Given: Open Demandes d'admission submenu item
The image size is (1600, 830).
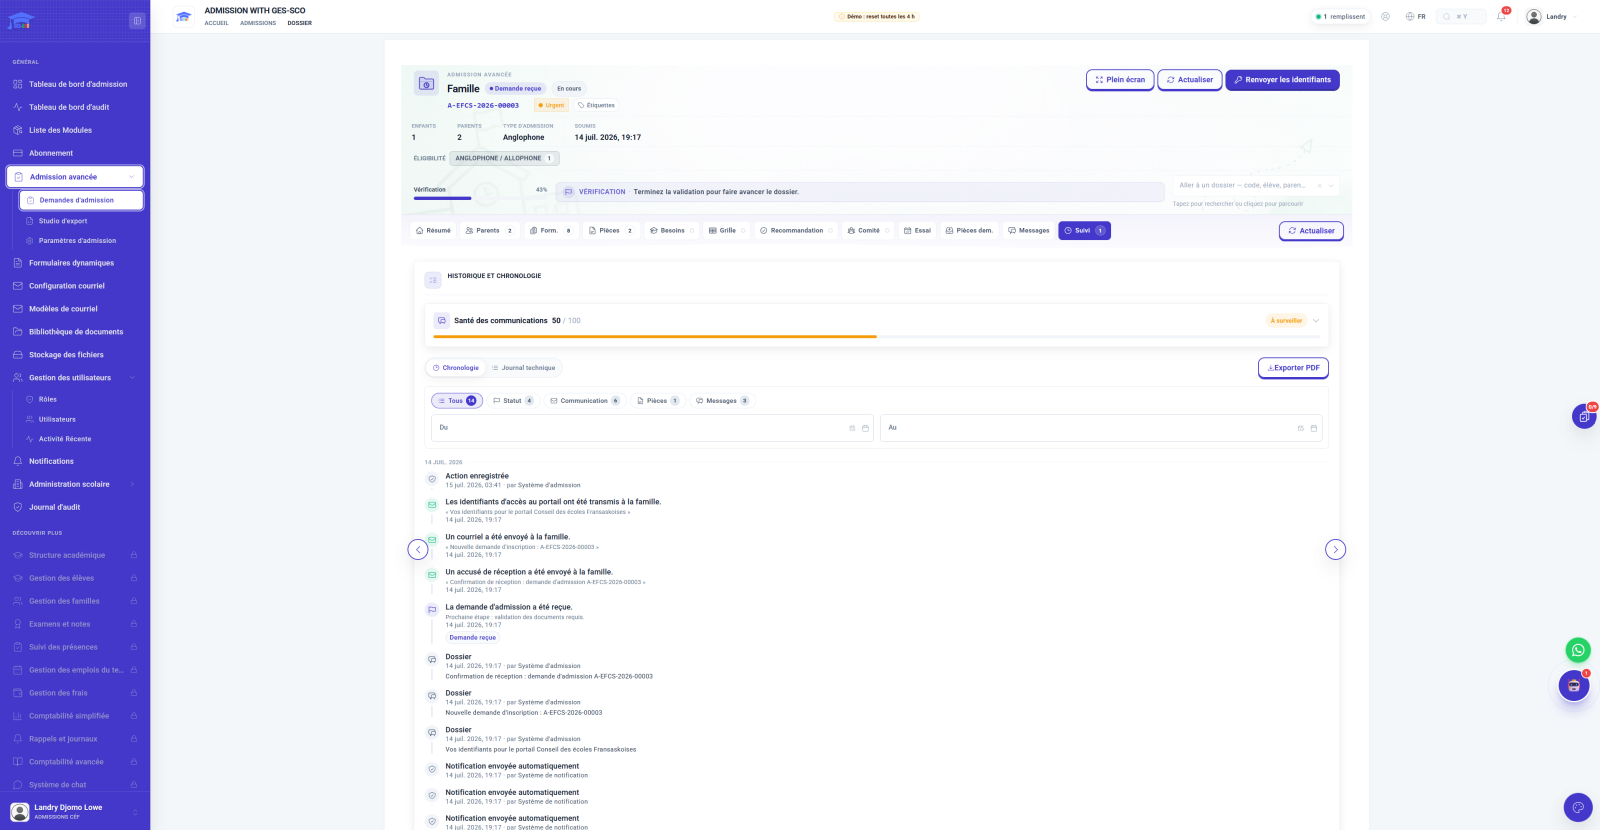Looking at the screenshot, I should click(81, 200).
